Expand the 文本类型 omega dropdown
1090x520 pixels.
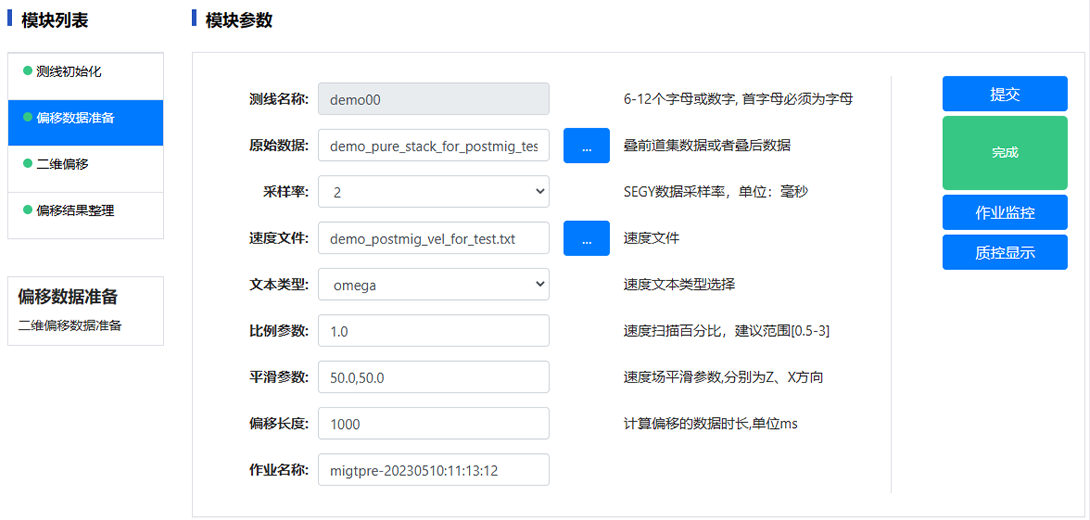pos(433,285)
